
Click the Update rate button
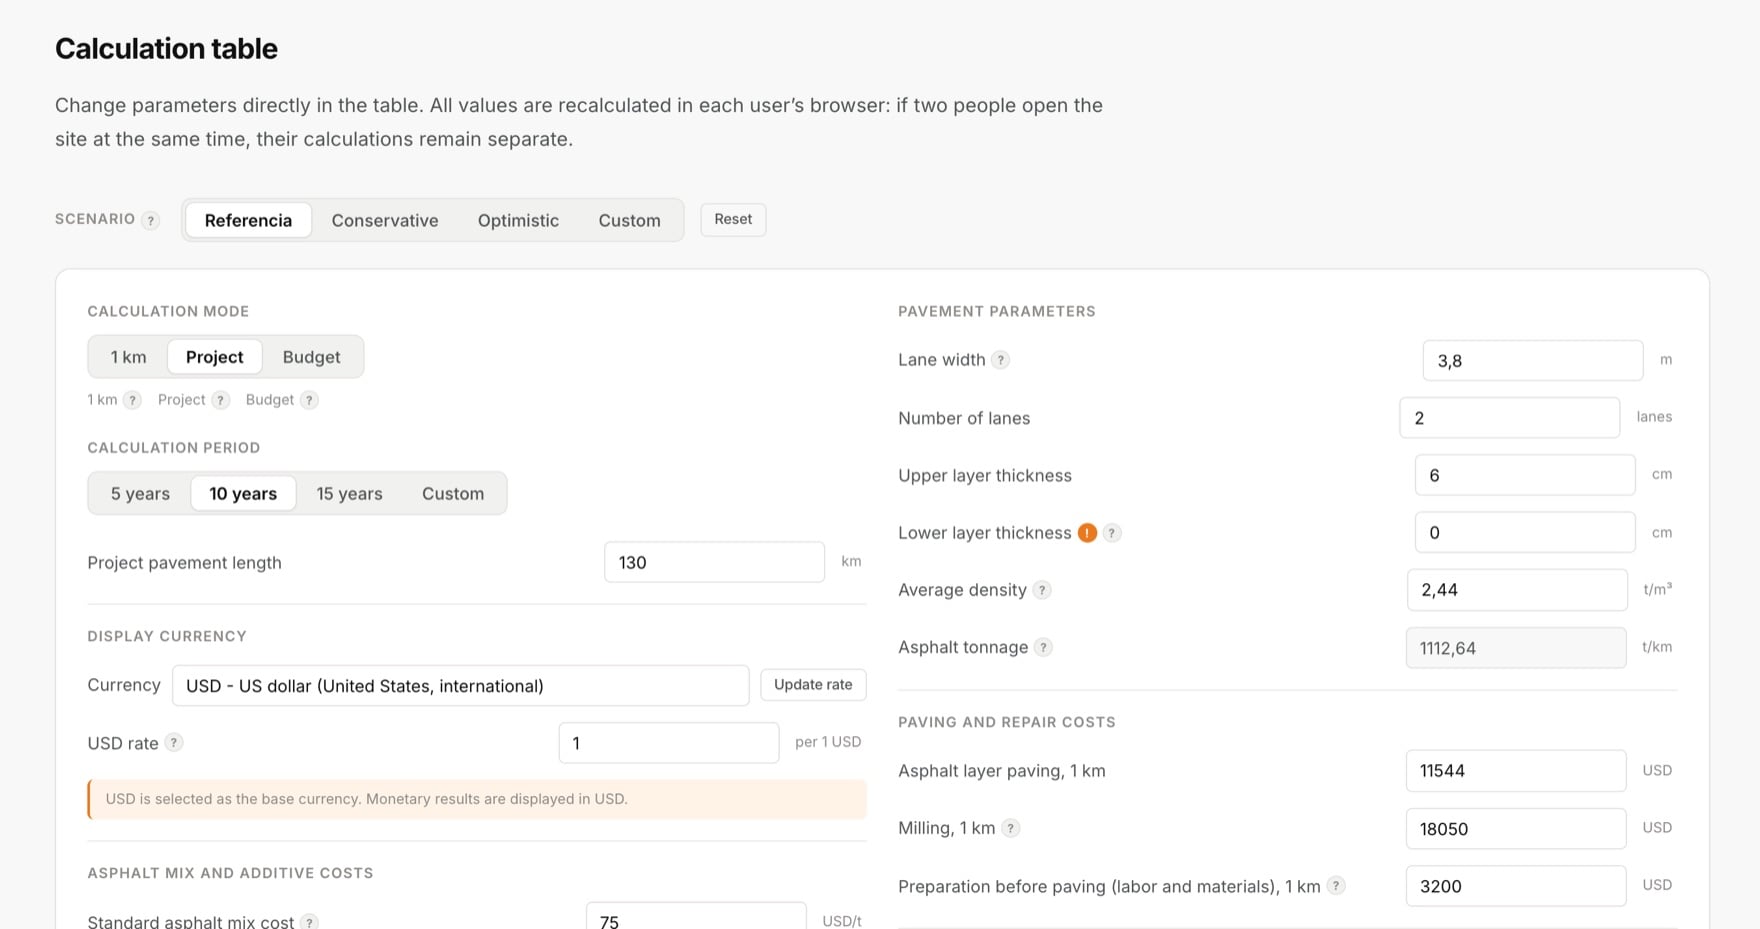pyautogui.click(x=813, y=685)
